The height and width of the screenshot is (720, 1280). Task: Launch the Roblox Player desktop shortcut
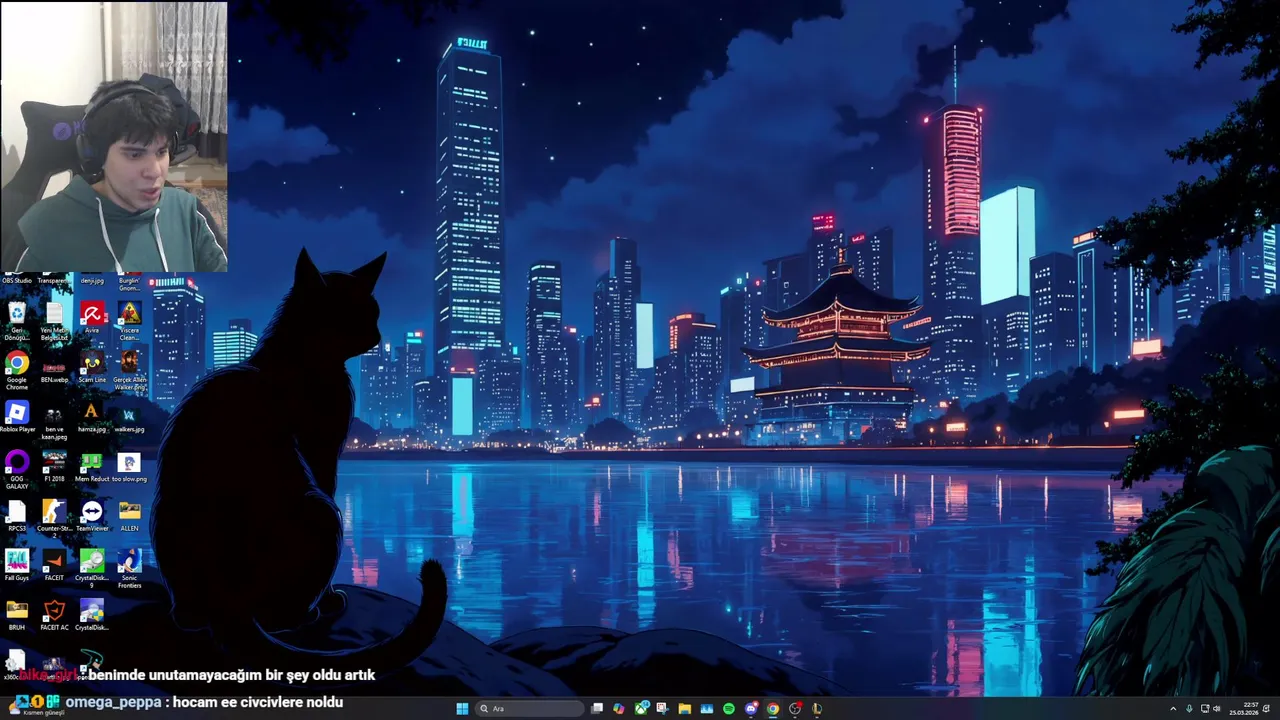[x=17, y=418]
